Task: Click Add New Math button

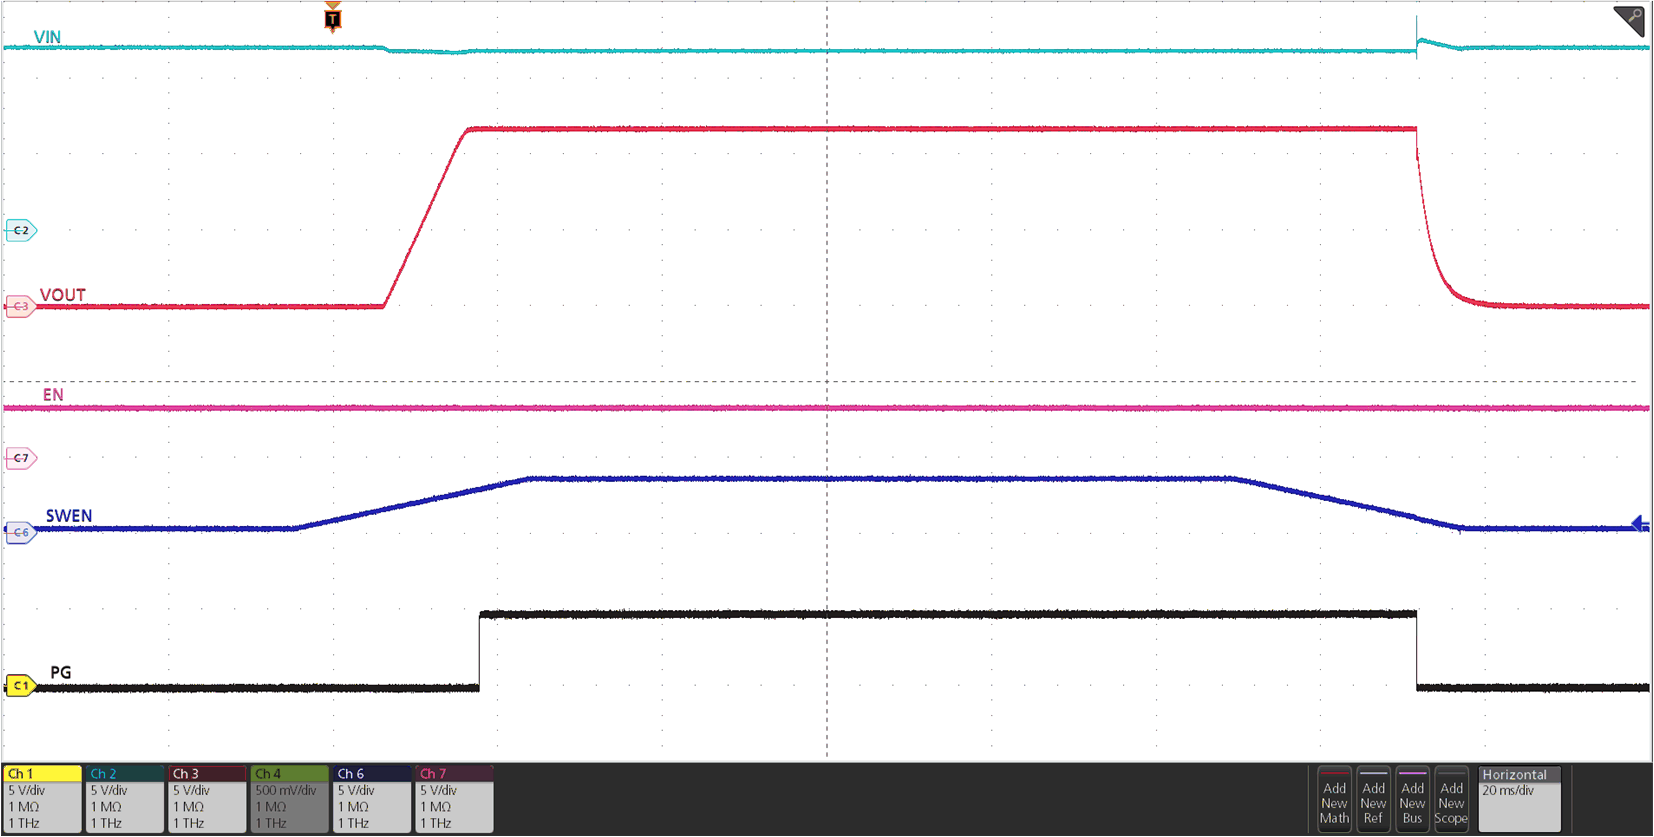Action: [1334, 798]
